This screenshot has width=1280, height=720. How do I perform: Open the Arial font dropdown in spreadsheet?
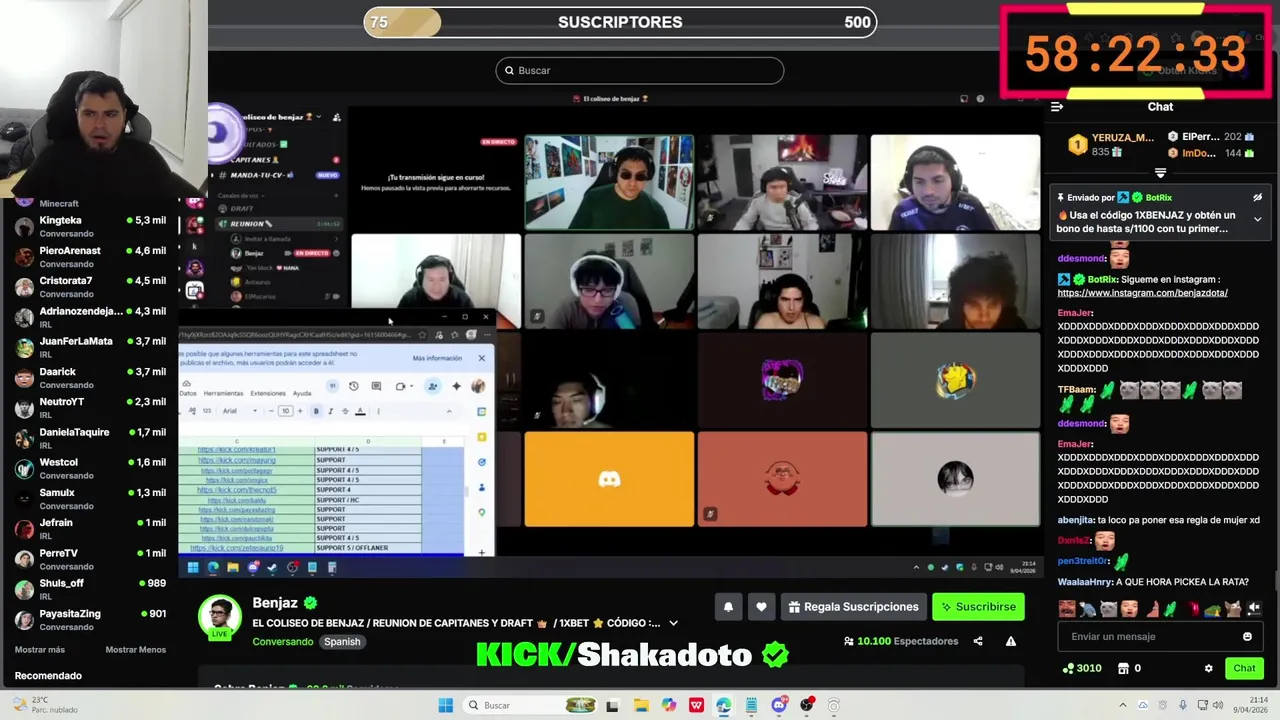click(240, 411)
